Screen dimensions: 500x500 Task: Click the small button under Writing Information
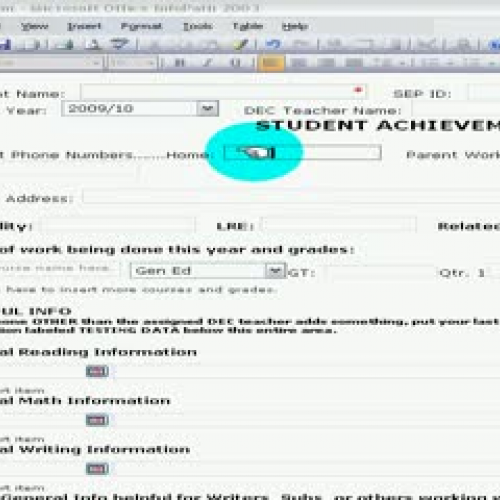97,469
